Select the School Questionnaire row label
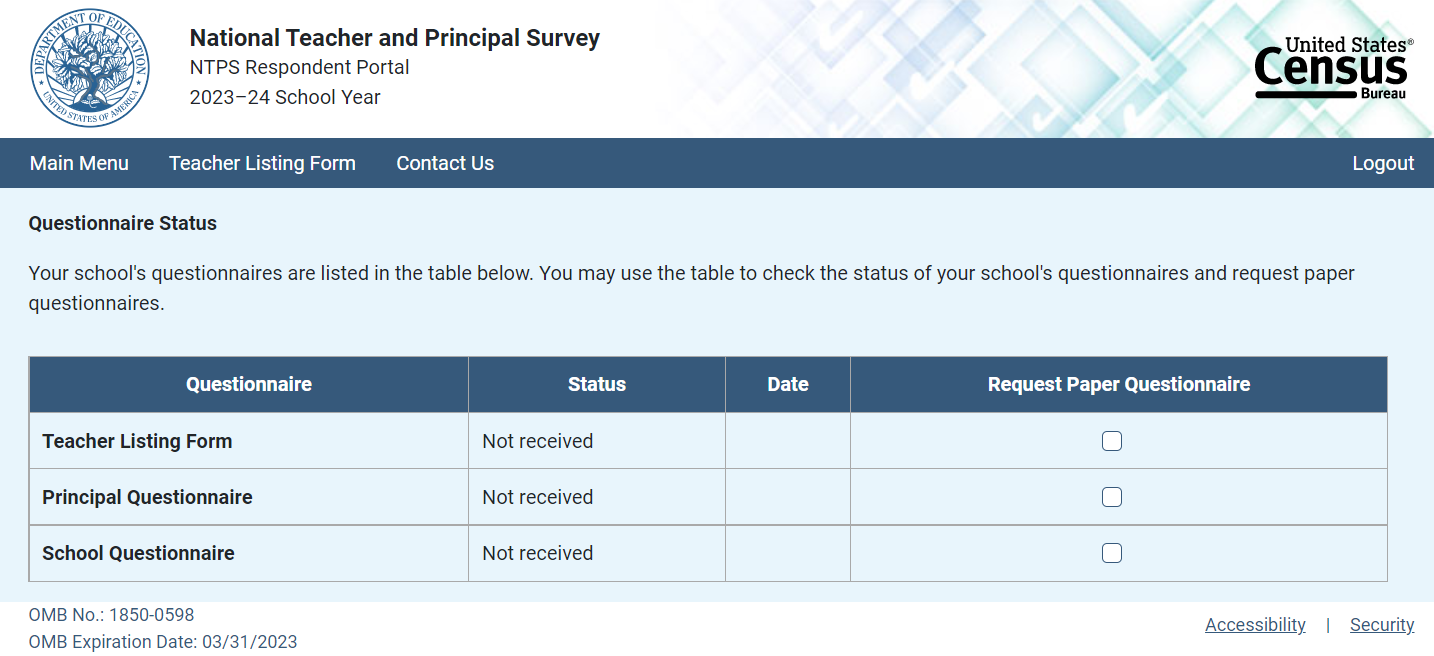This screenshot has width=1434, height=656. pyautogui.click(x=138, y=553)
